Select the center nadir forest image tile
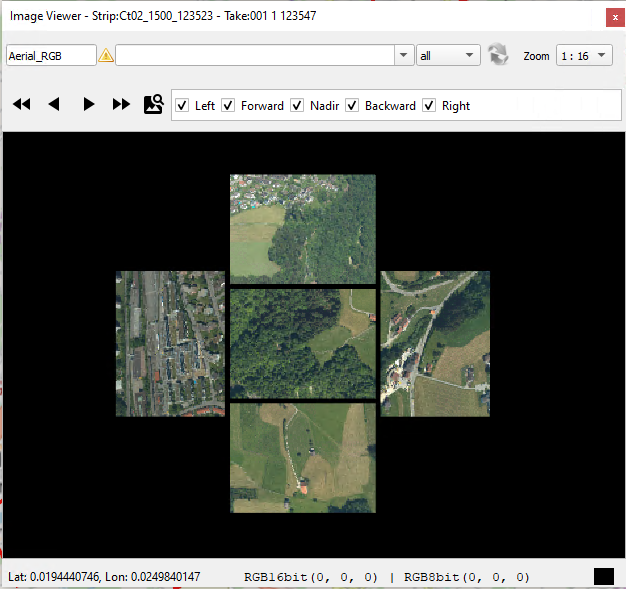This screenshot has height=589, width=626. [x=303, y=343]
